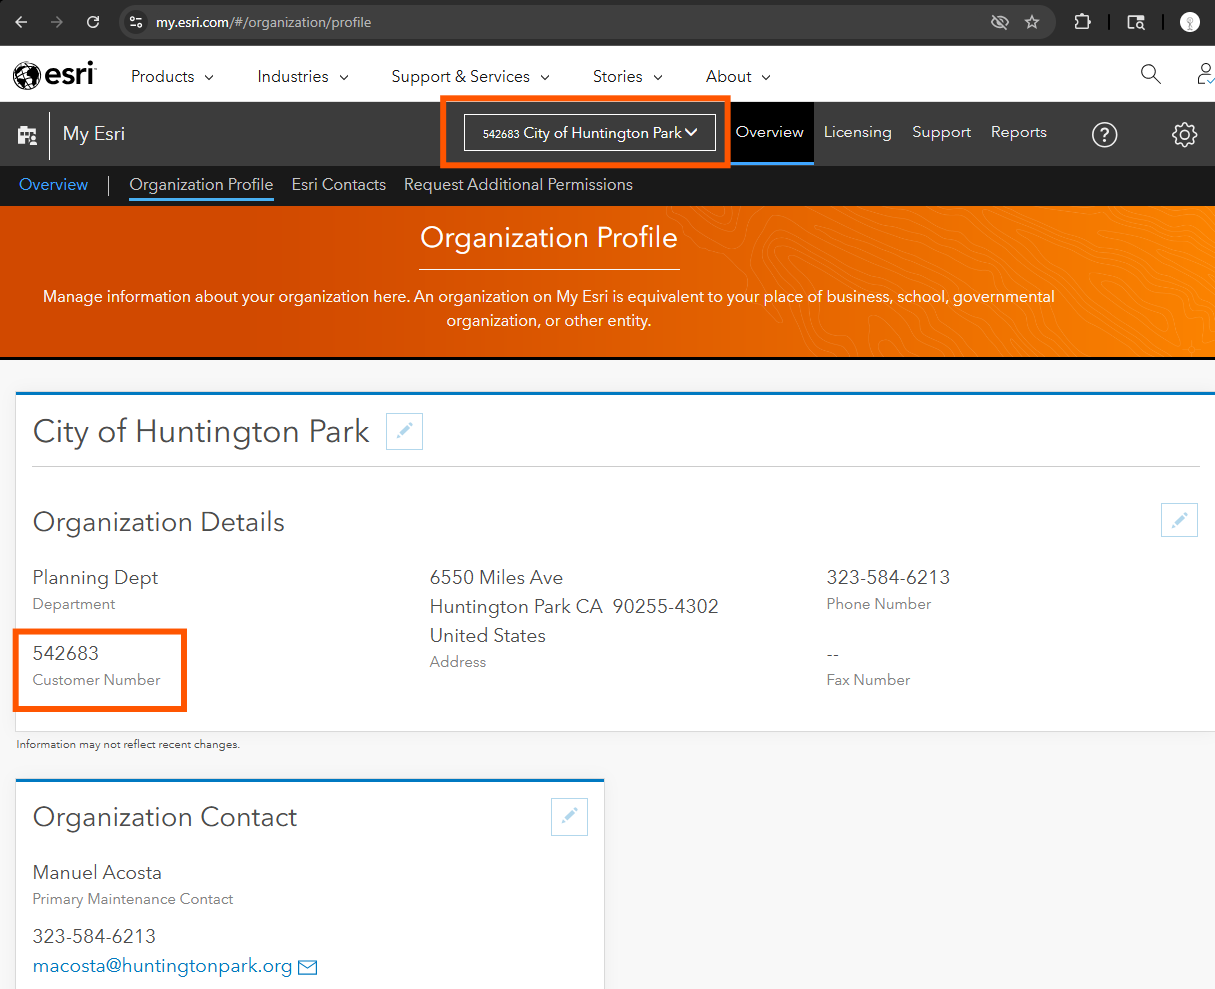1215x989 pixels.
Task: Expand the About menu
Action: coord(738,76)
